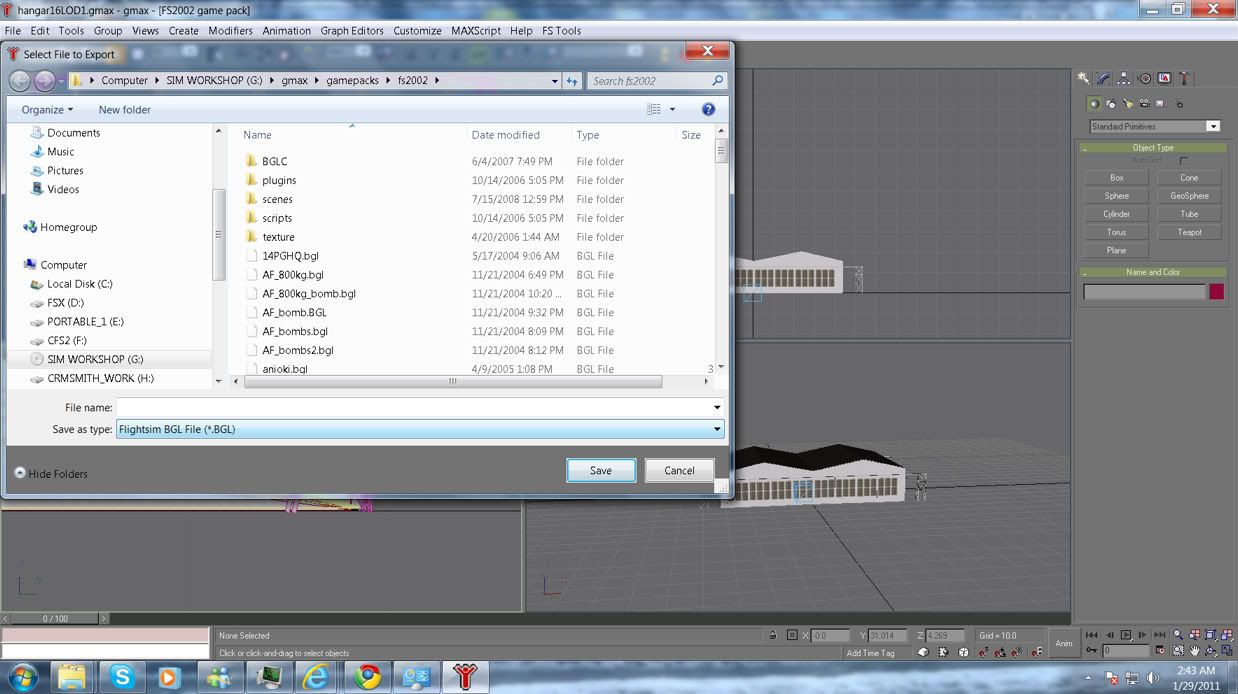This screenshot has width=1238, height=694.
Task: Open the MAXScript menu
Action: point(475,31)
